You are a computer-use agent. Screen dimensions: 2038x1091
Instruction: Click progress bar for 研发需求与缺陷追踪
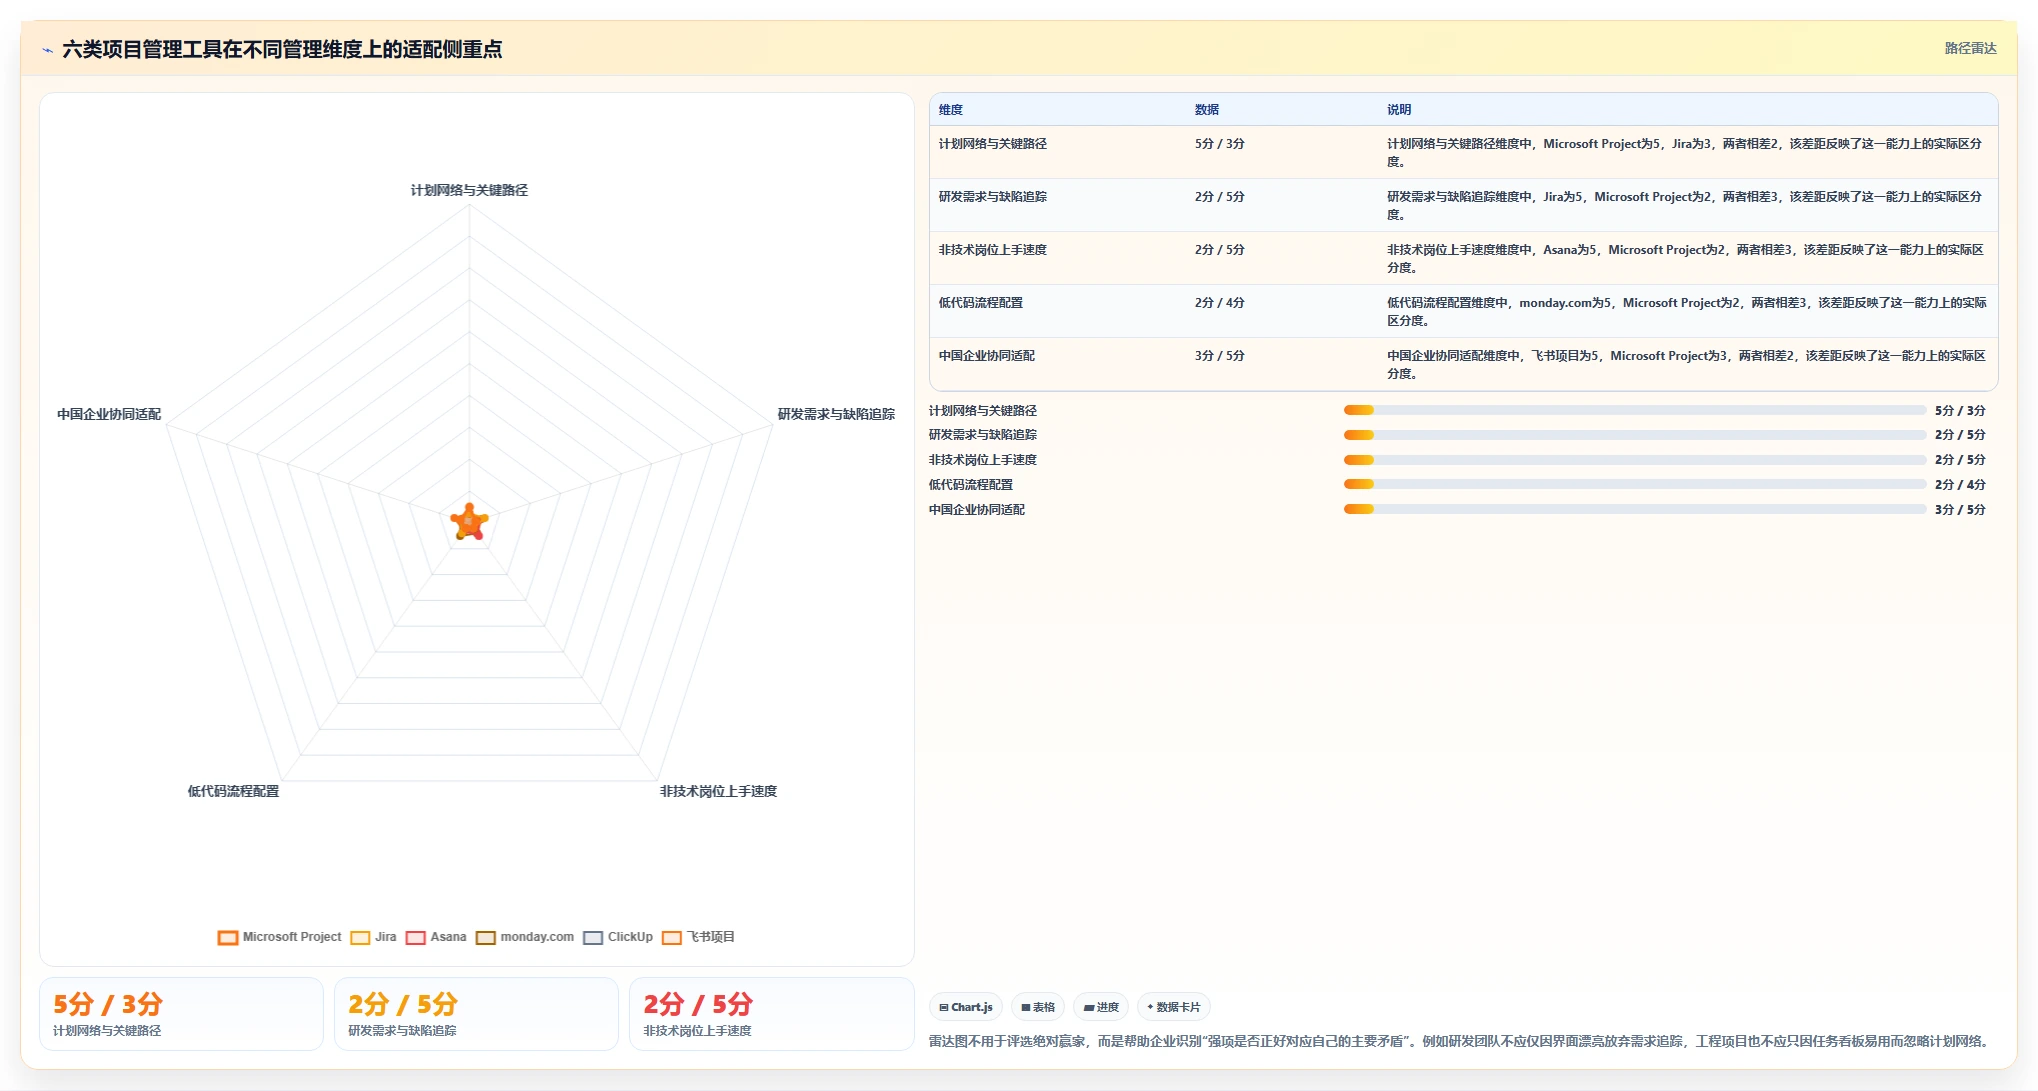click(1635, 435)
